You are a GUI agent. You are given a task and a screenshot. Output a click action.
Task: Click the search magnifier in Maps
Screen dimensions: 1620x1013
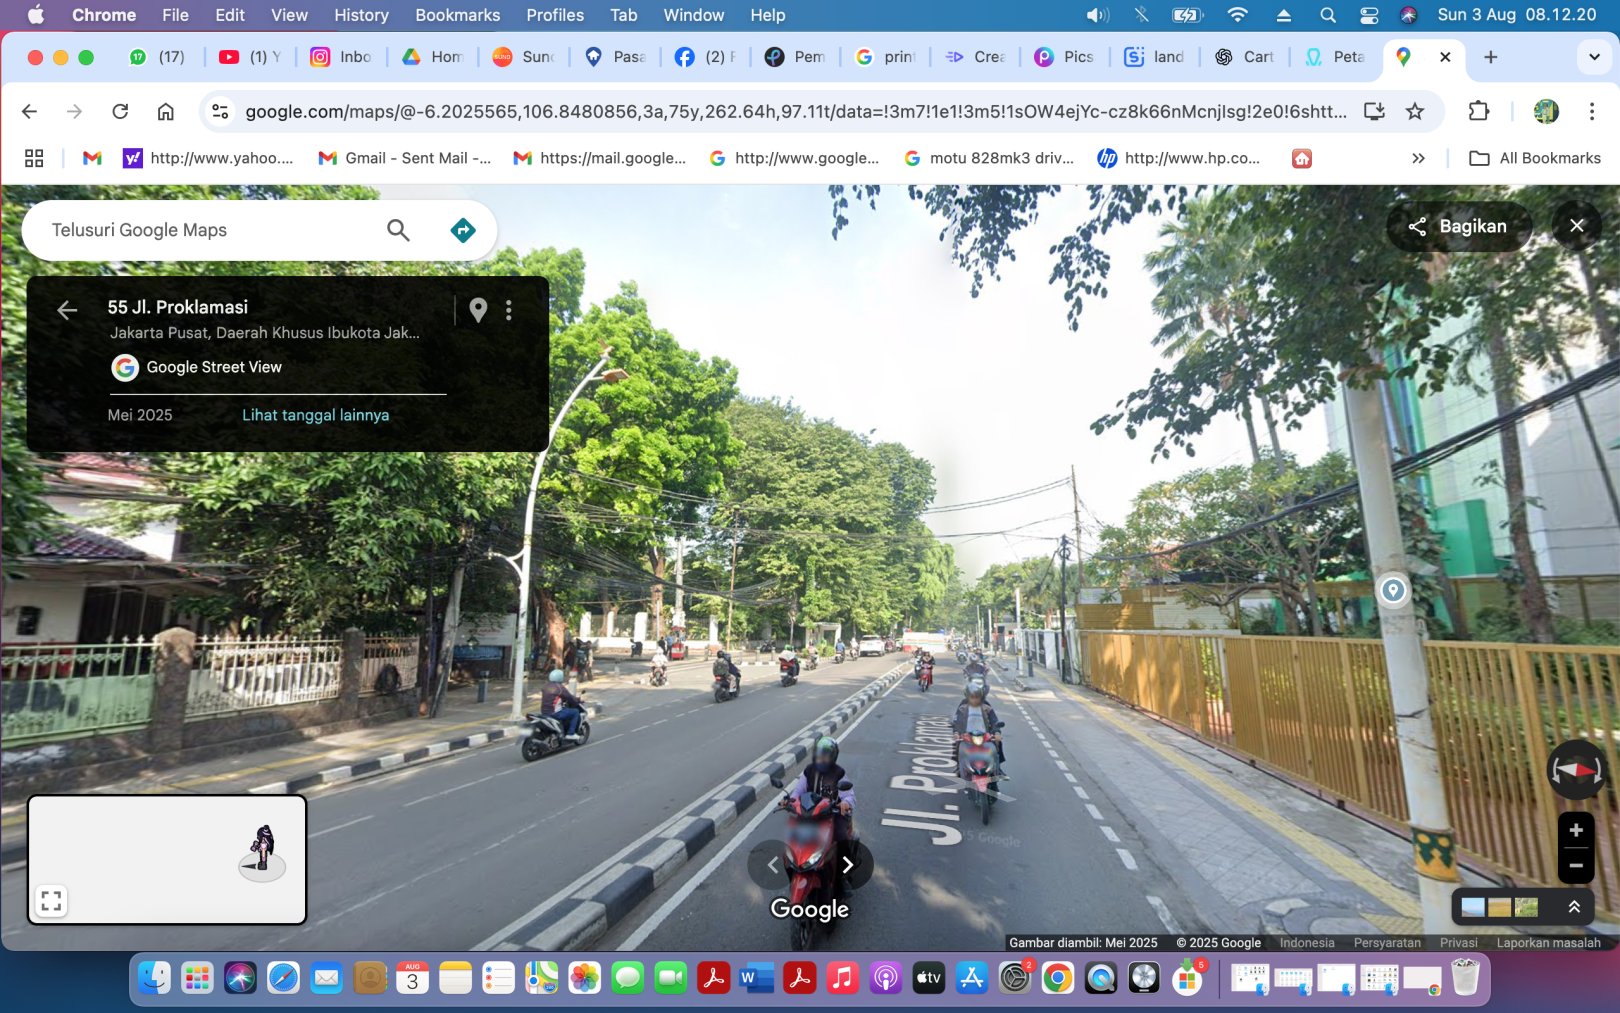pyautogui.click(x=398, y=230)
